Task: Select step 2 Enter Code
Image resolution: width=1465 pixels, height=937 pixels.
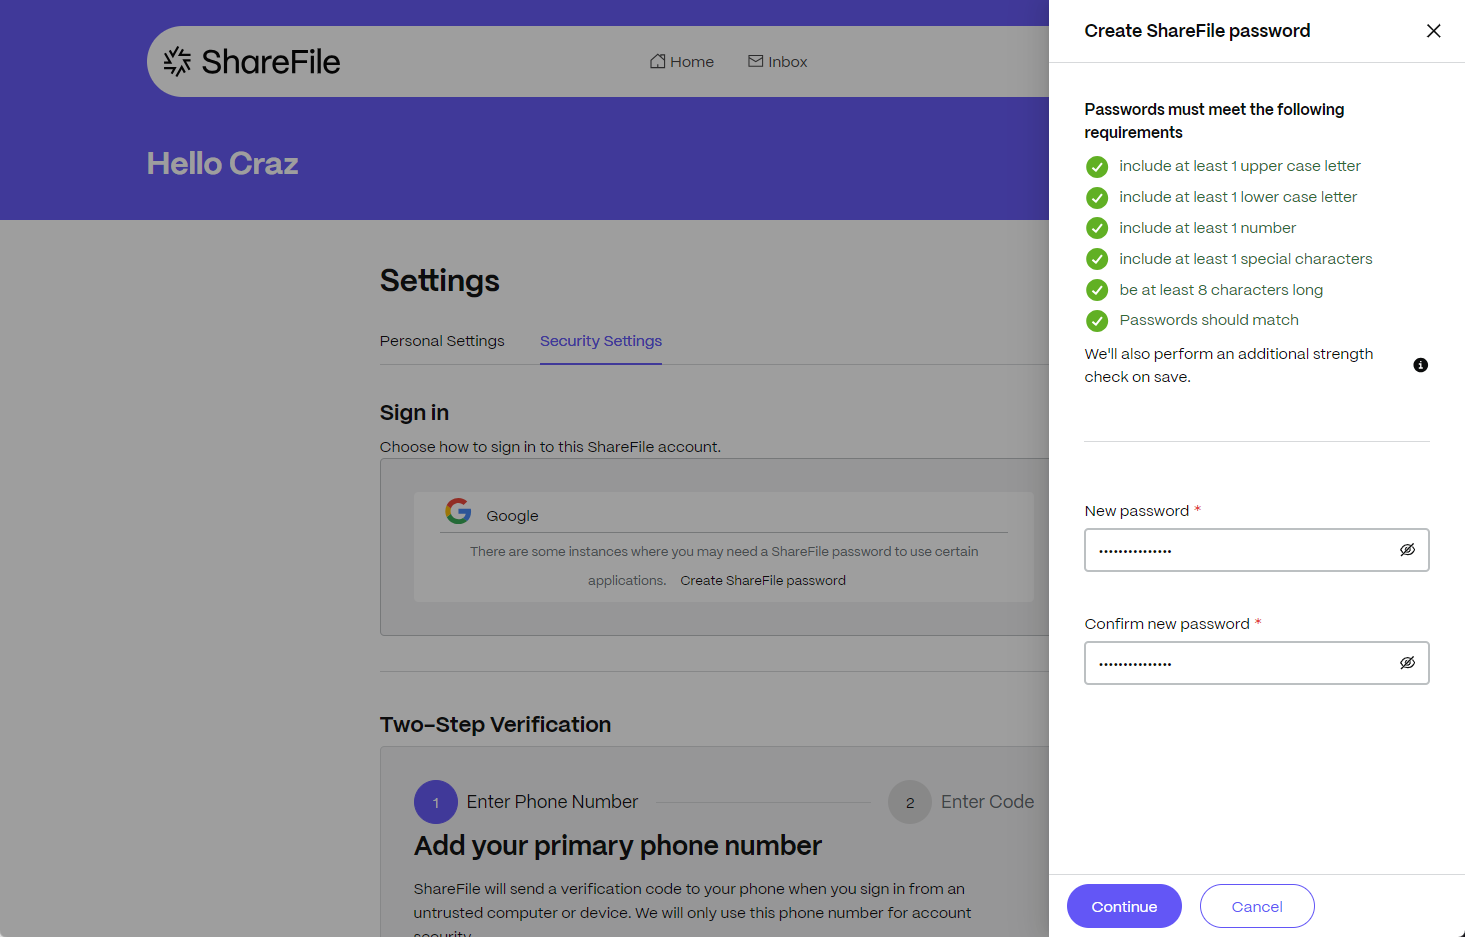Action: 909,802
